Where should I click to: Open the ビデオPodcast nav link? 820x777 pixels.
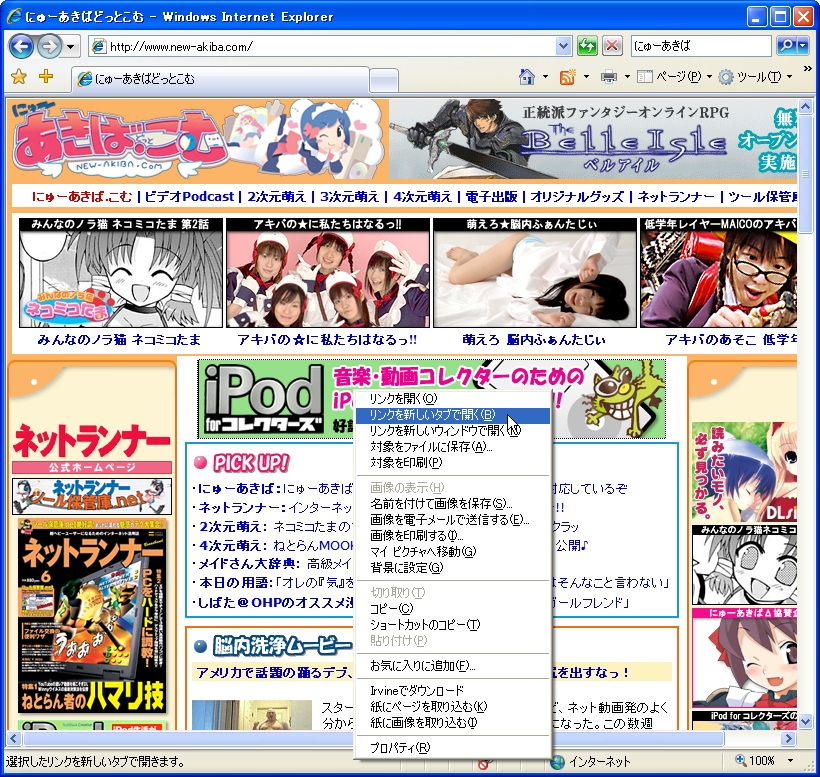click(189, 197)
